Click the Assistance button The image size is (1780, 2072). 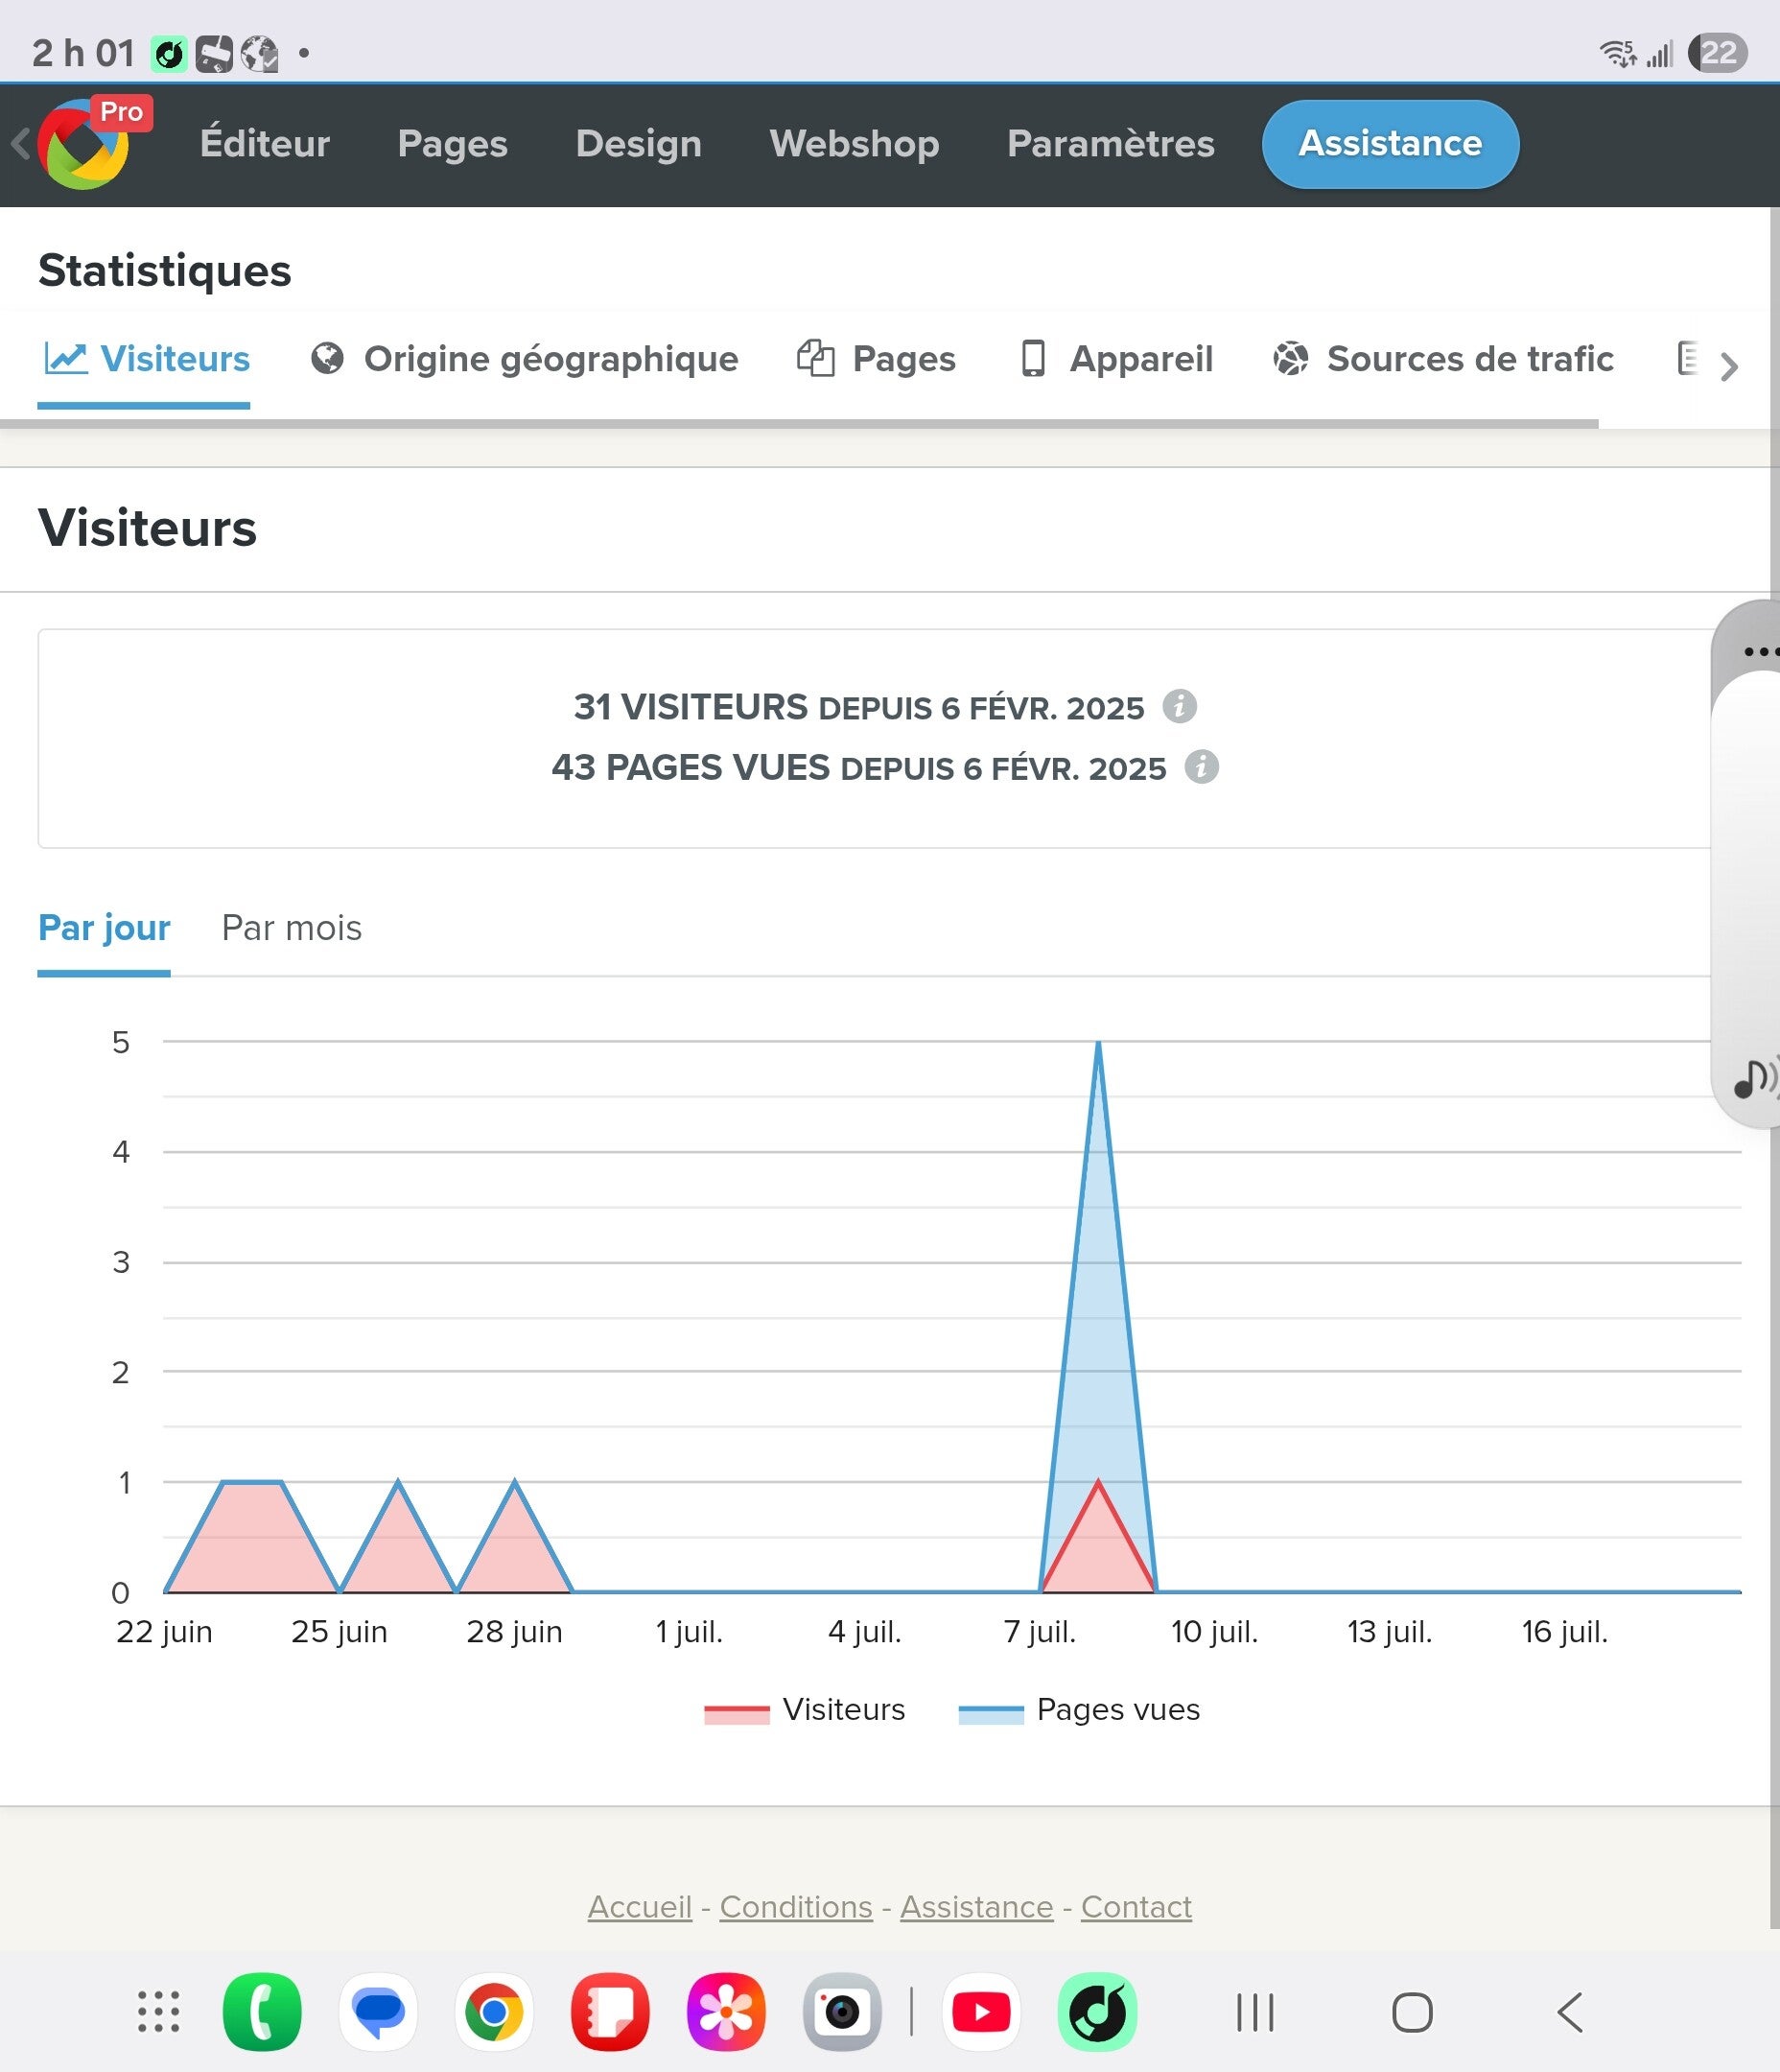(x=1390, y=144)
